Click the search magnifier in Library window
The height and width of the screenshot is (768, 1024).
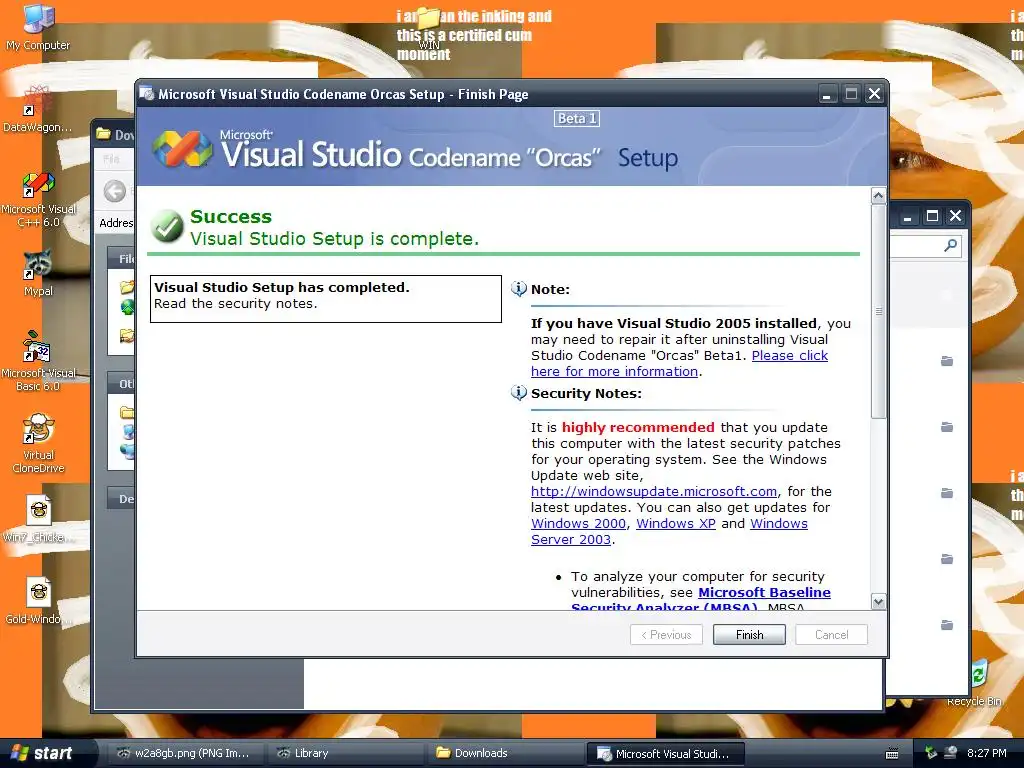[950, 246]
